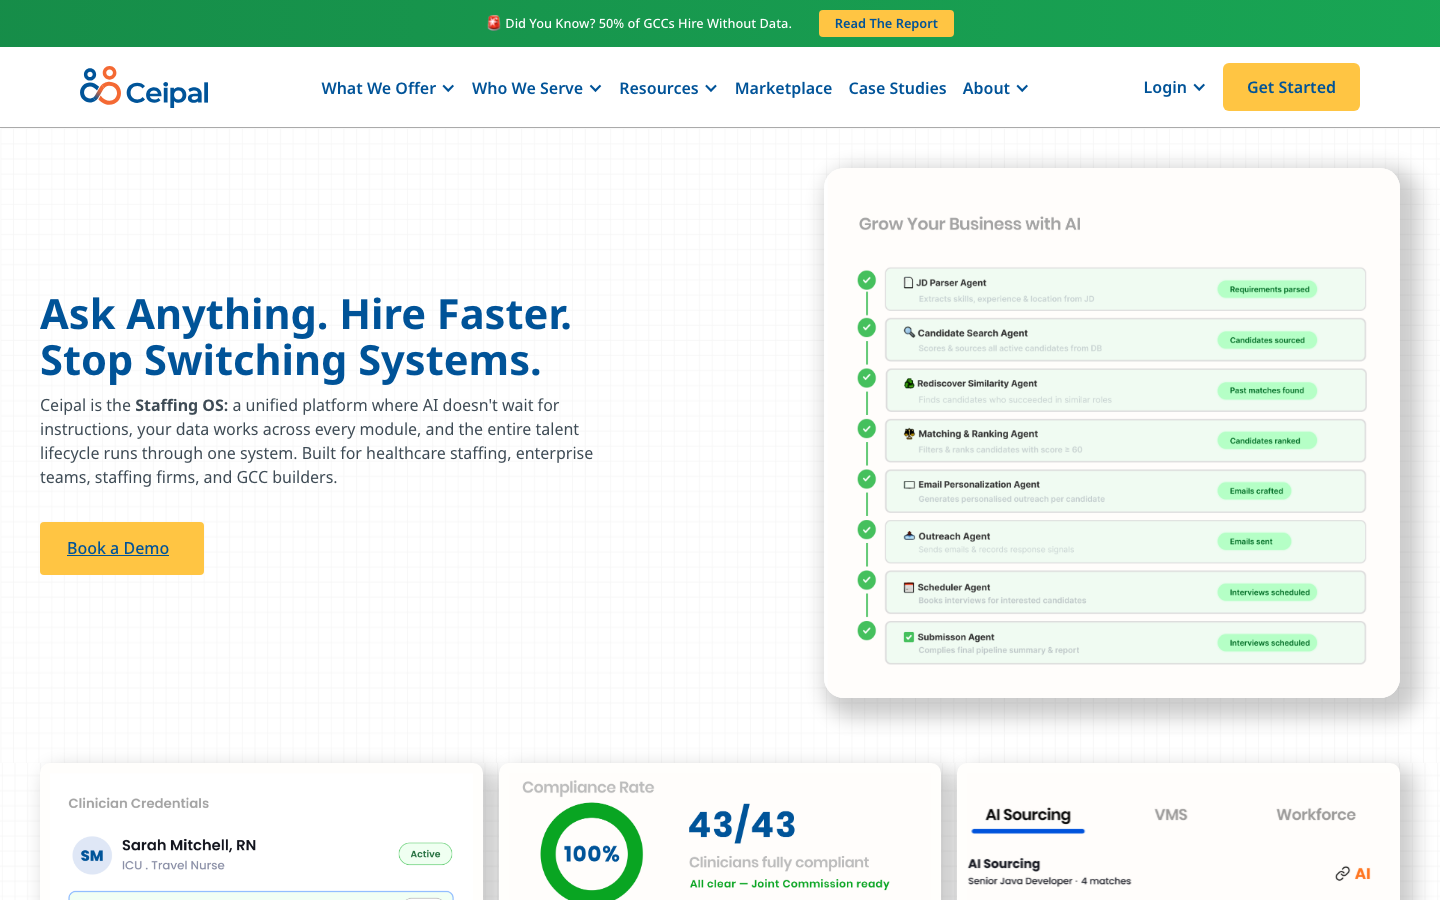1440x900 pixels.
Task: Click the 'Did You Know?' banner text
Action: (x=648, y=23)
